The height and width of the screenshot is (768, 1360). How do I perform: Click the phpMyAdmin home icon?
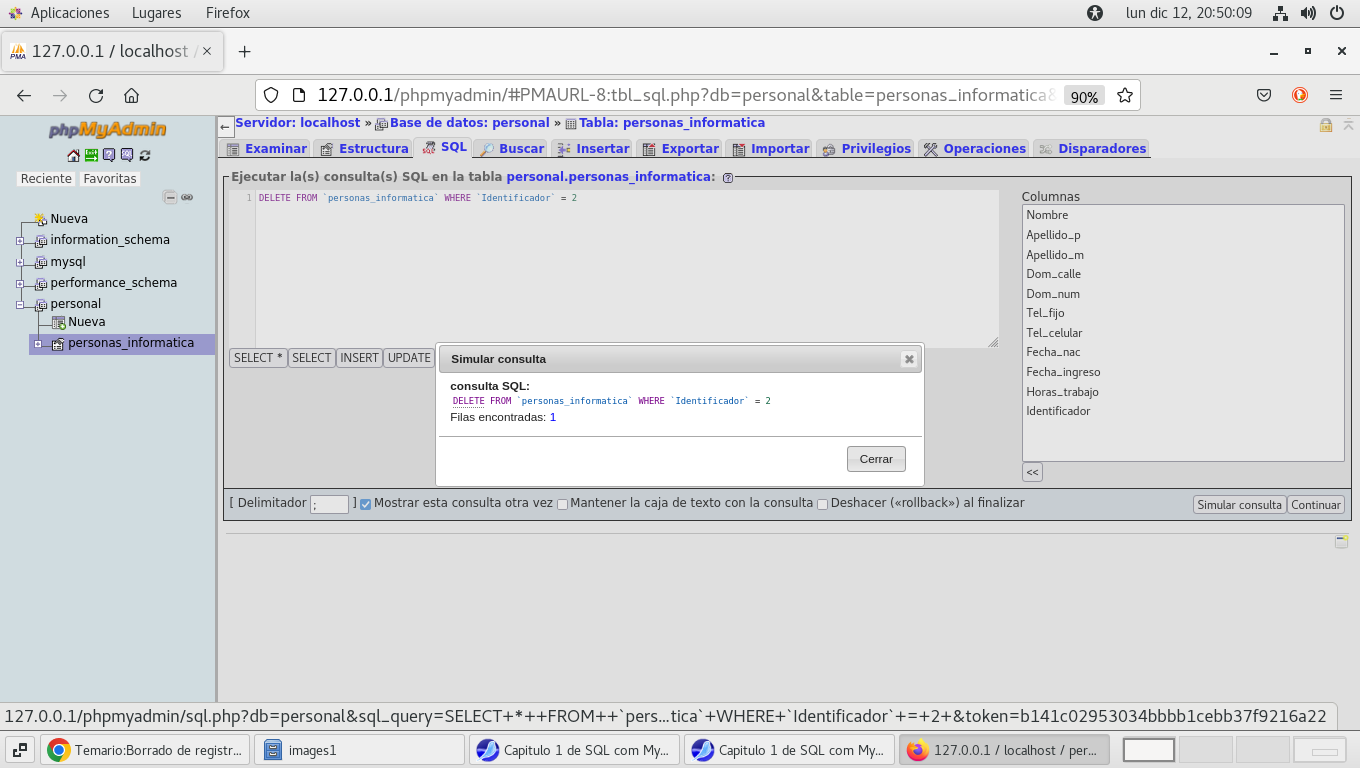(73, 155)
